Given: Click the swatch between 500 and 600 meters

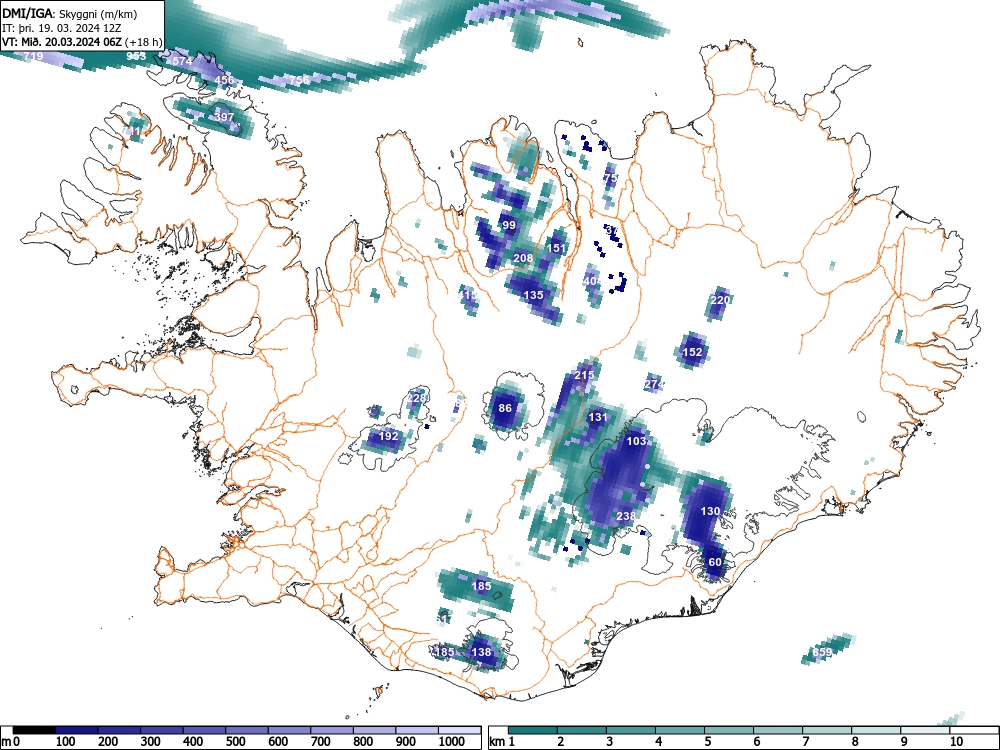Looking at the screenshot, I should coord(247,730).
